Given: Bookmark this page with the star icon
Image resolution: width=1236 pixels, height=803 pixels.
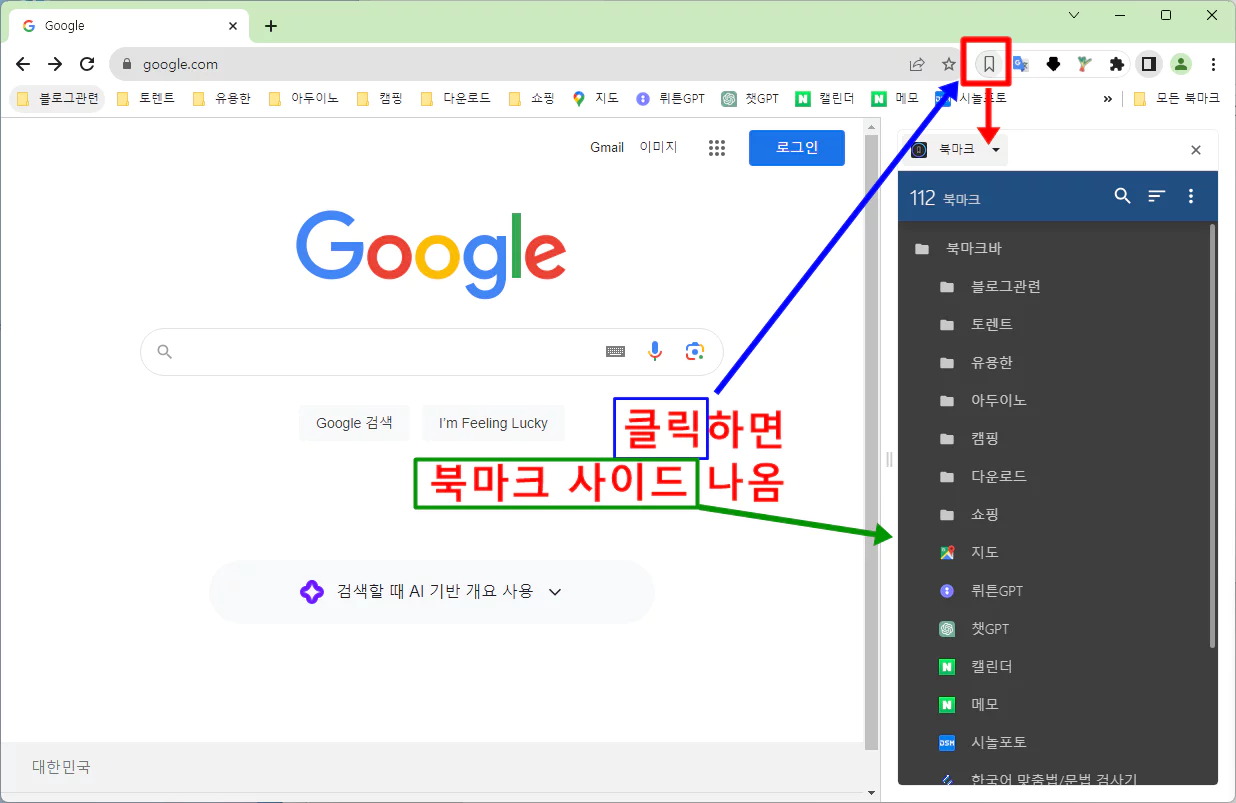Looking at the screenshot, I should 949,64.
